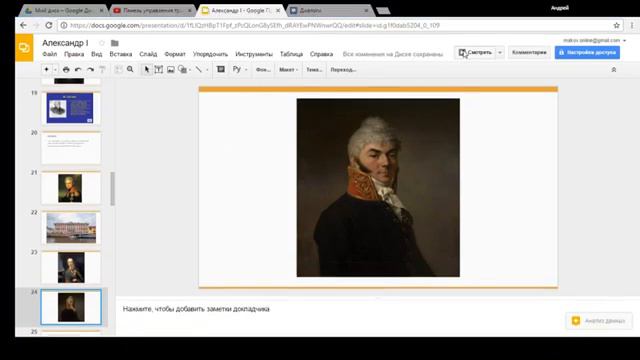Select slide 23 thumbnail

pyautogui.click(x=71, y=267)
